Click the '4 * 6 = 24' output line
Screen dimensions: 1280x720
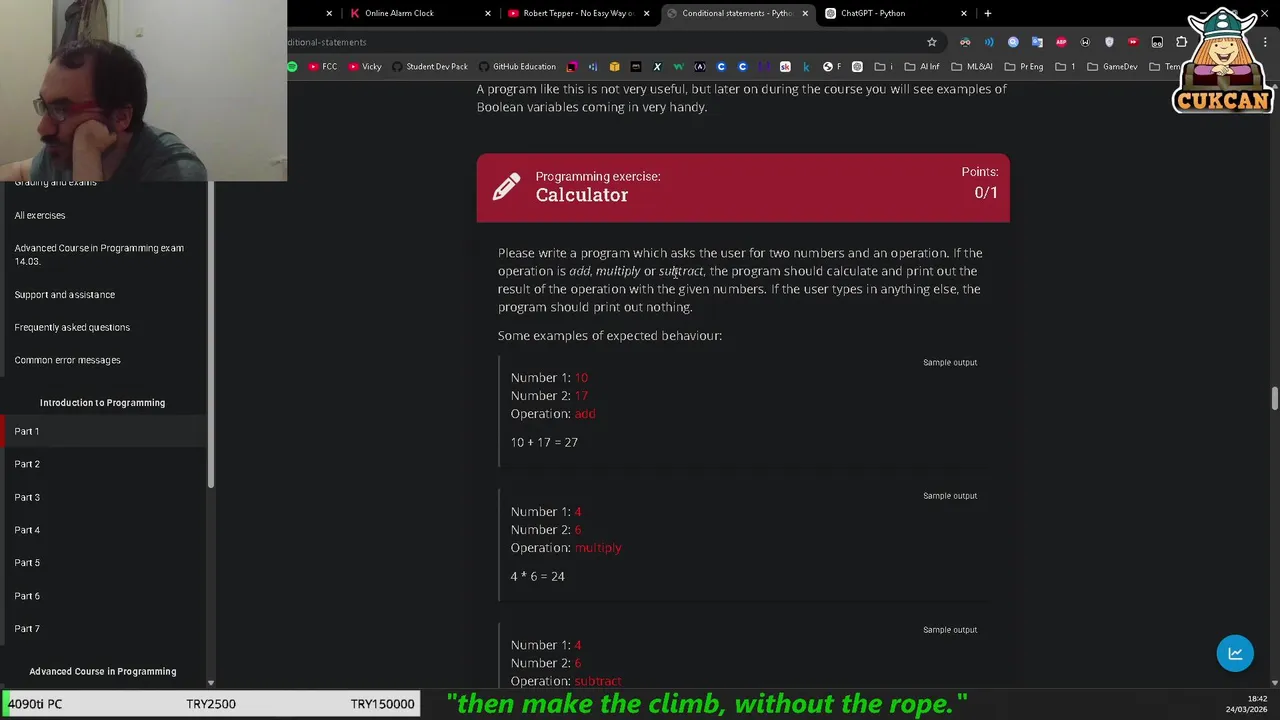tap(537, 576)
